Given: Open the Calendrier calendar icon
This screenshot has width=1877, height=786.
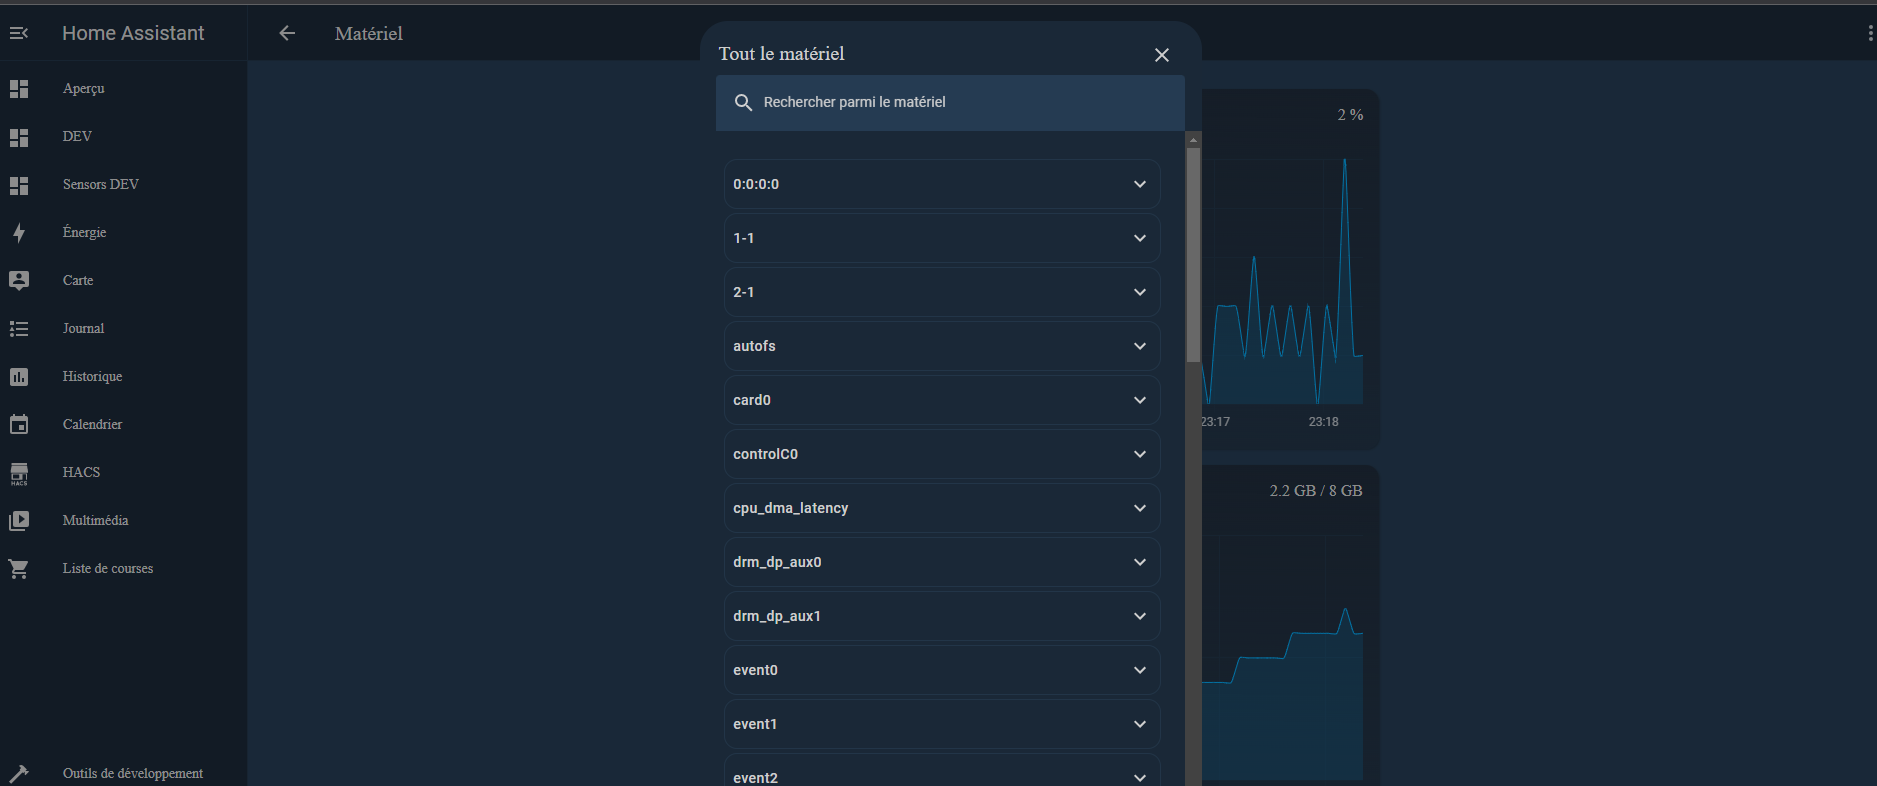Looking at the screenshot, I should [18, 425].
